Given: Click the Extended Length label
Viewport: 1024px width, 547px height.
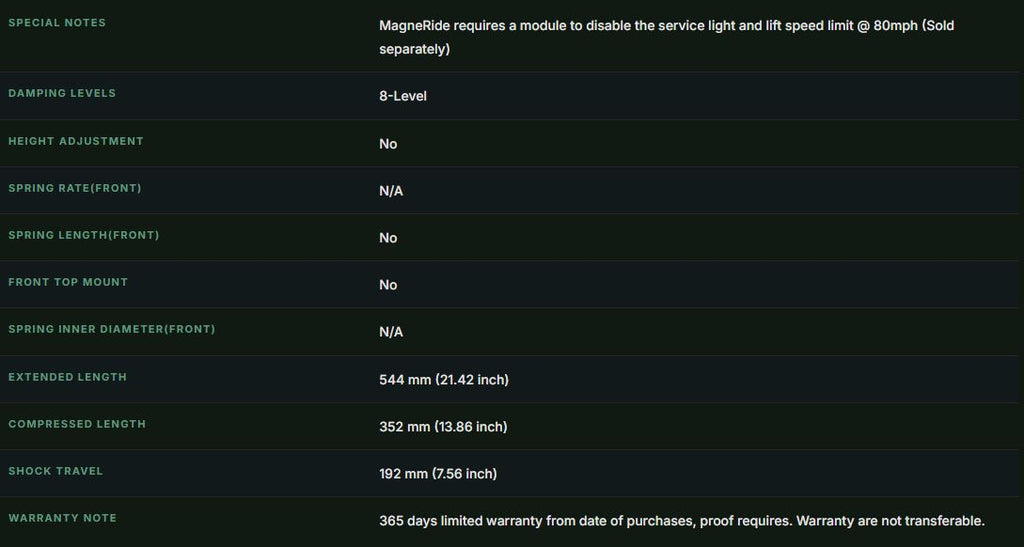Looking at the screenshot, I should coord(67,377).
